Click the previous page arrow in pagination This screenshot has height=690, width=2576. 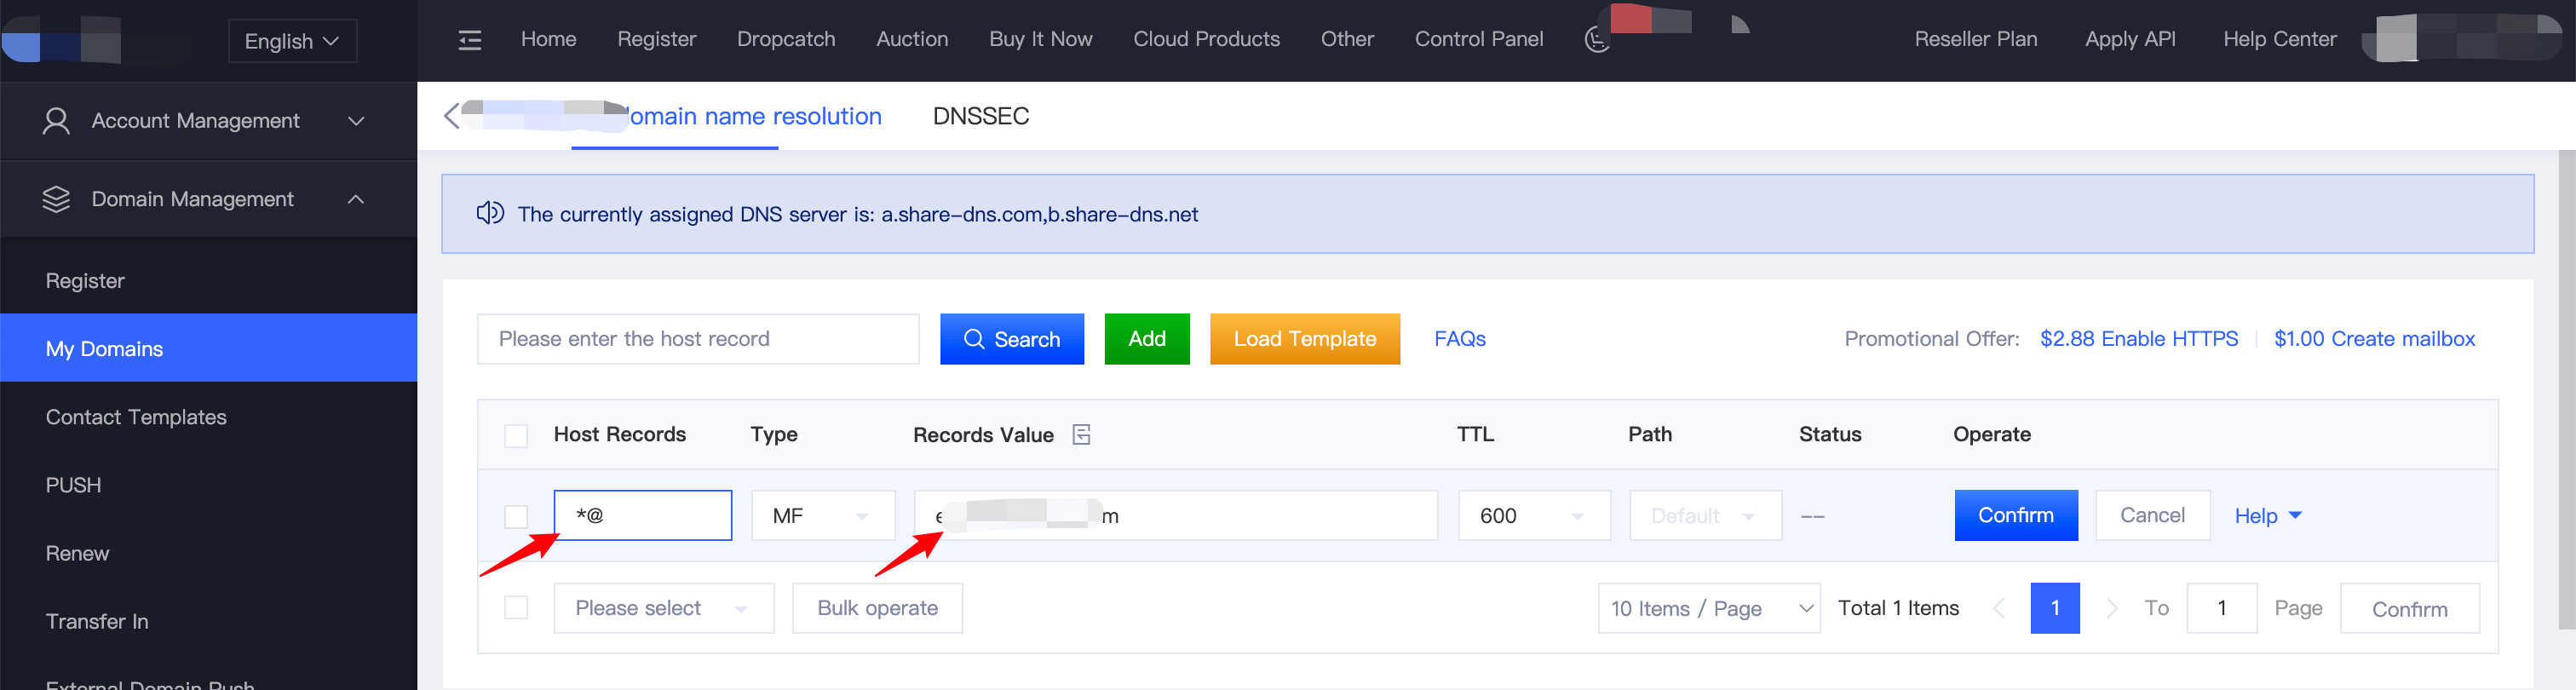click(1999, 608)
